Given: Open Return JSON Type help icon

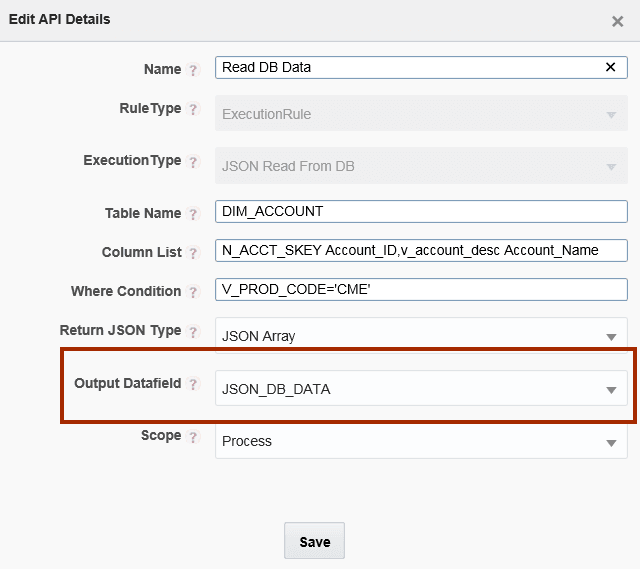Looking at the screenshot, I should (193, 331).
